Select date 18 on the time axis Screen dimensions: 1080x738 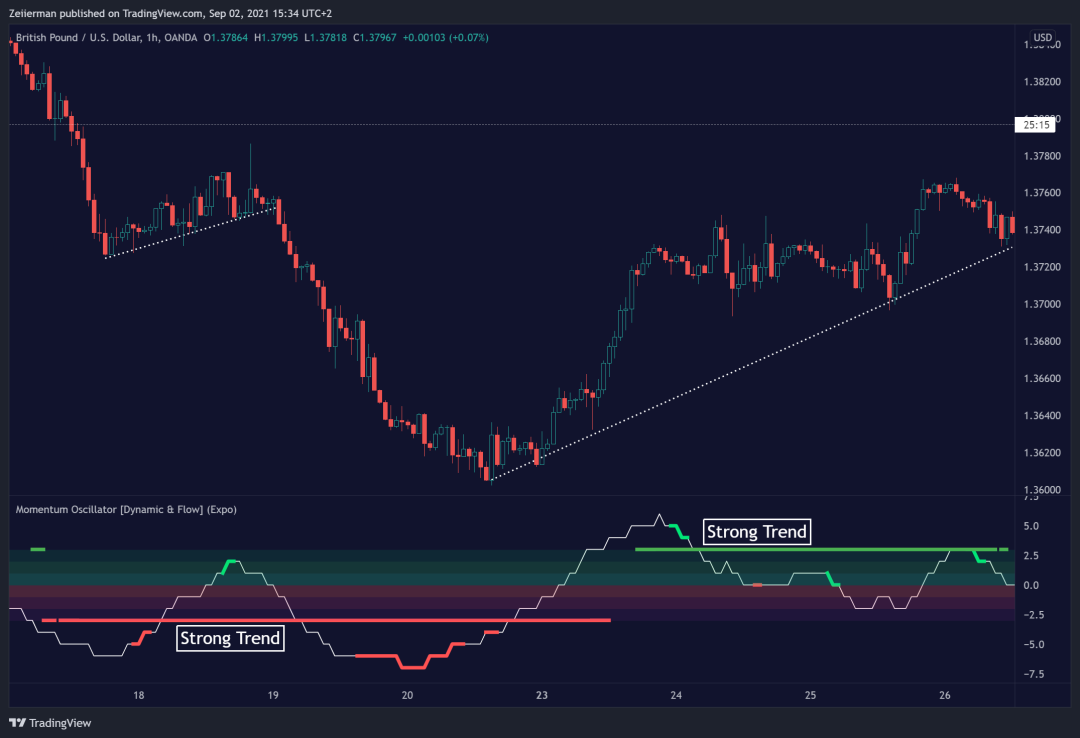(138, 695)
